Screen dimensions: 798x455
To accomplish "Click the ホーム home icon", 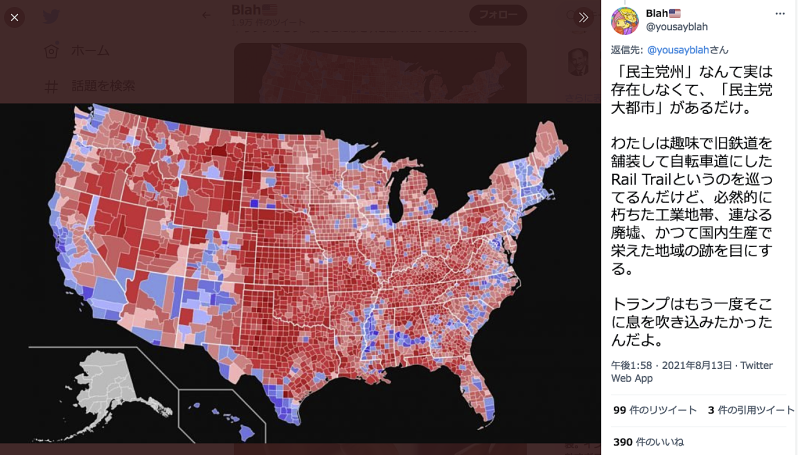I will 51,50.
